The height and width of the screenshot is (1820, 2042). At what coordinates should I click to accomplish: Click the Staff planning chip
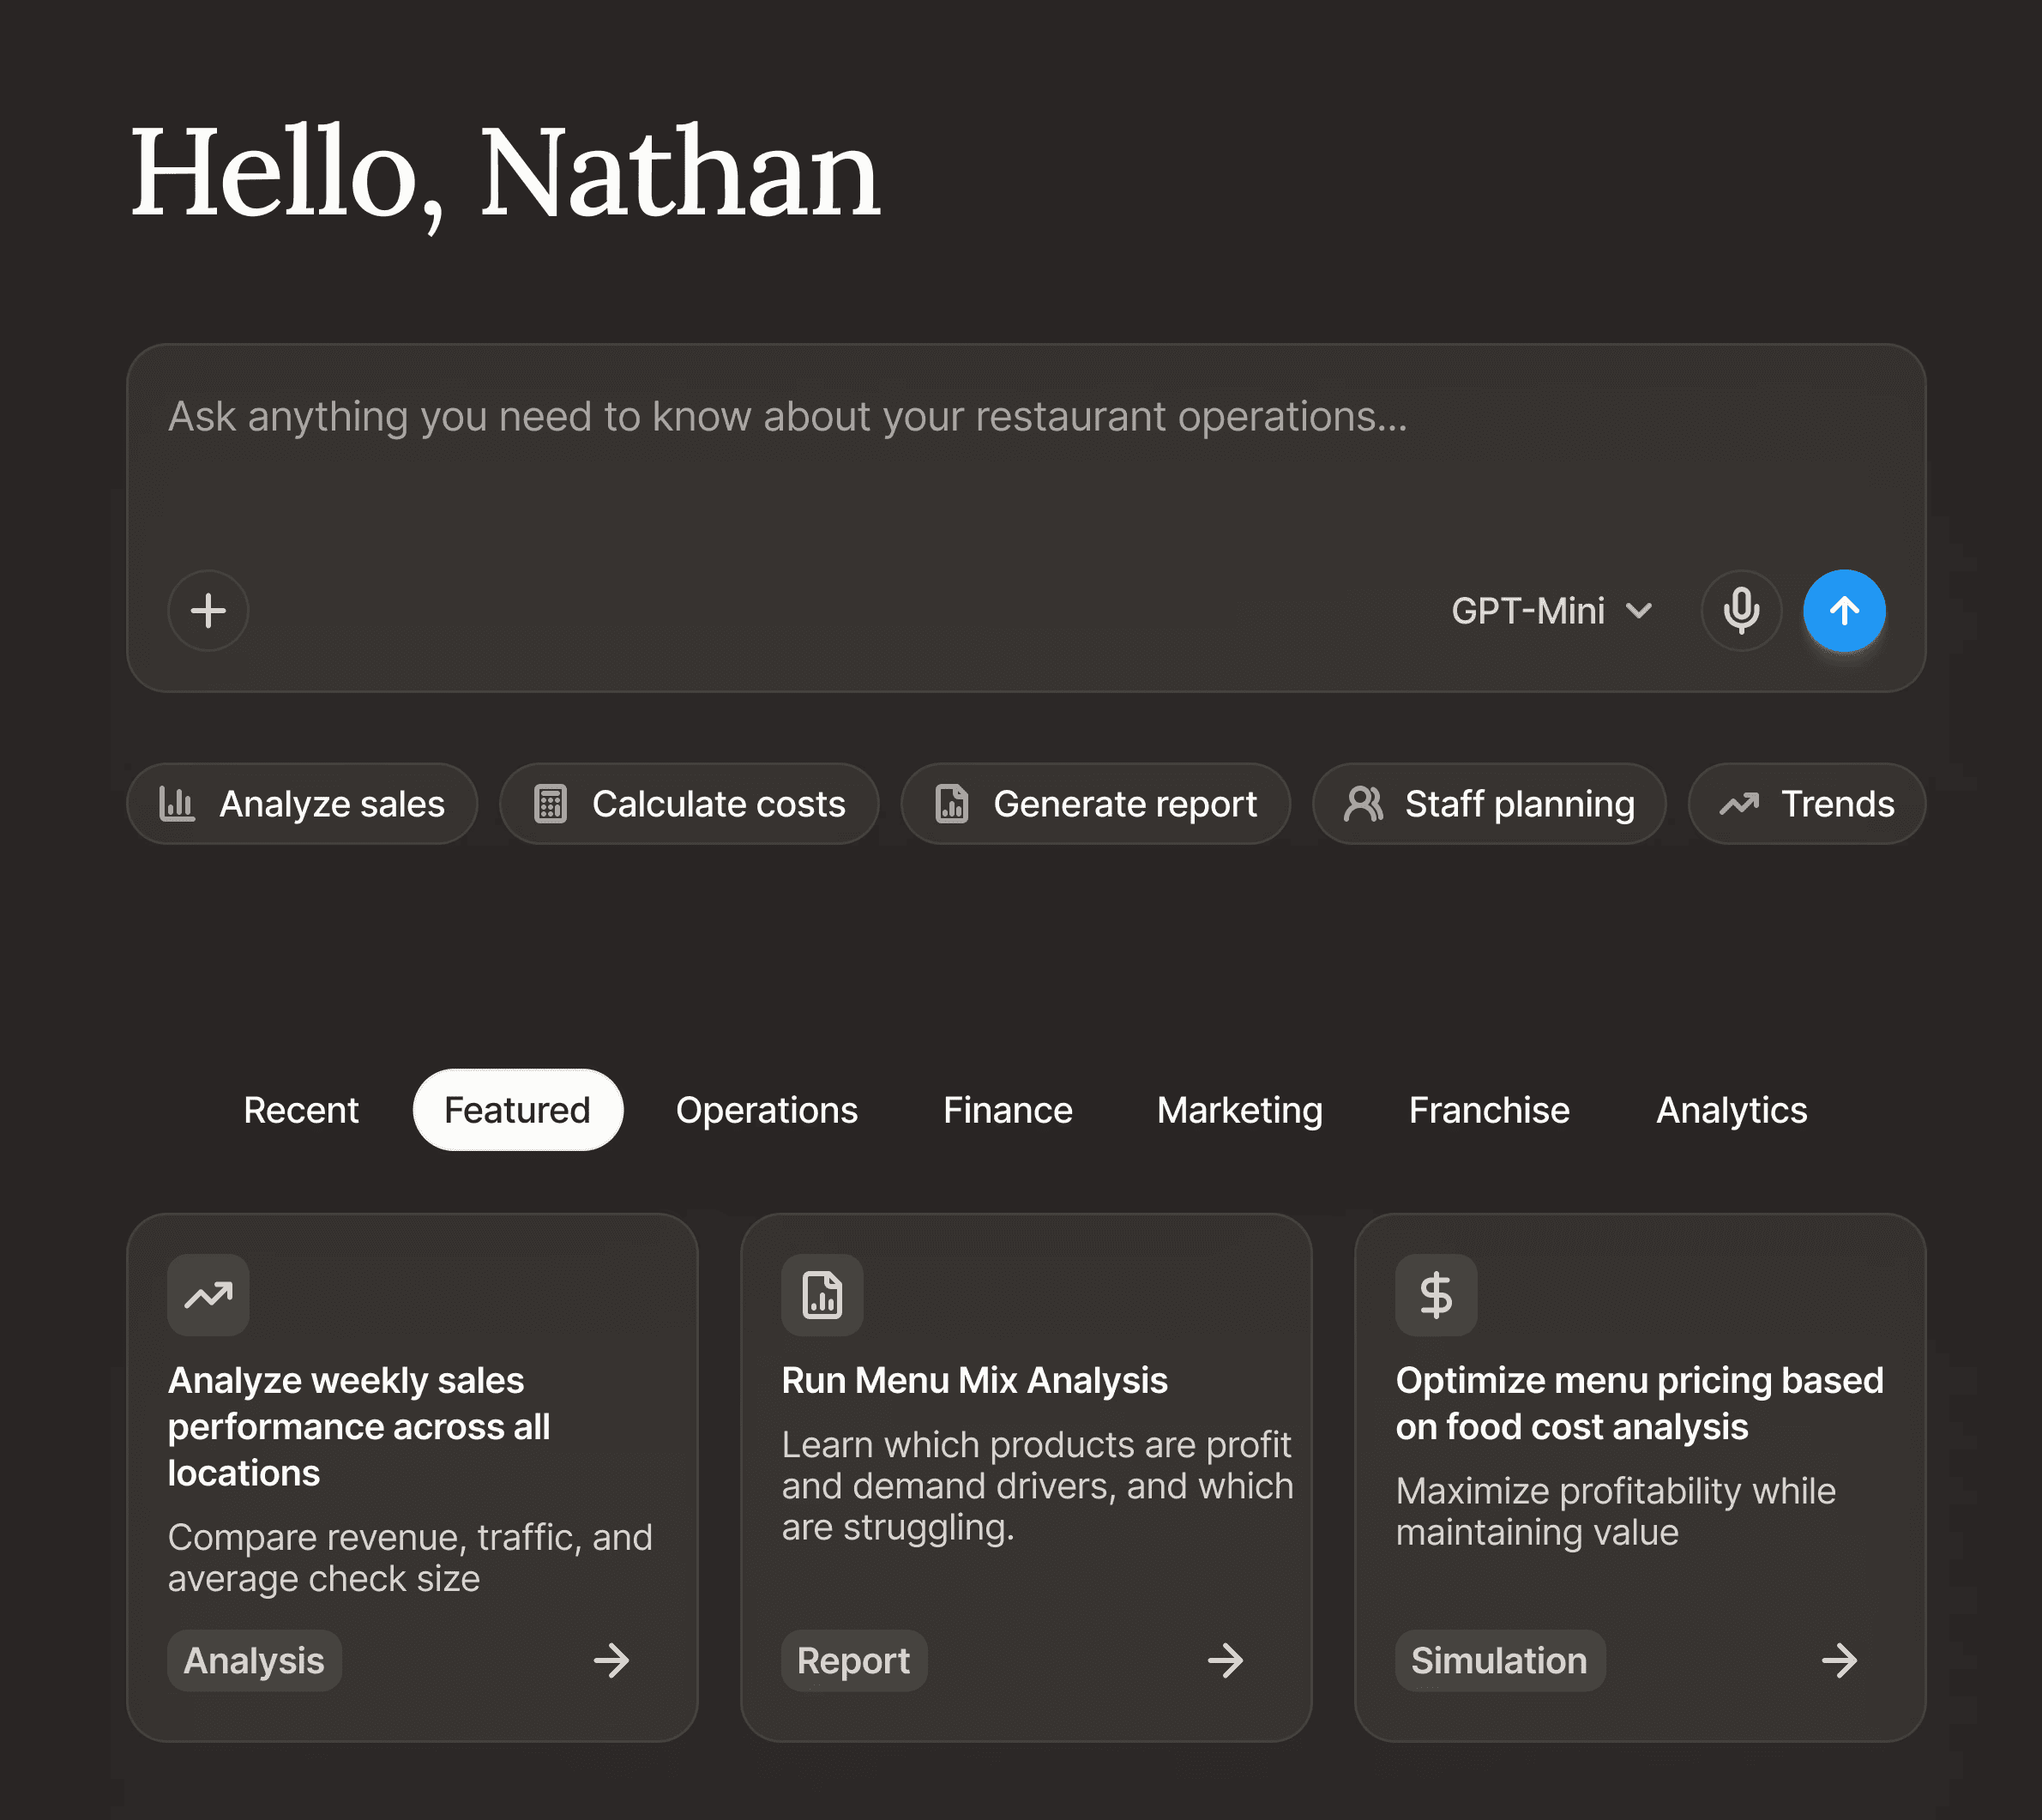[1489, 804]
